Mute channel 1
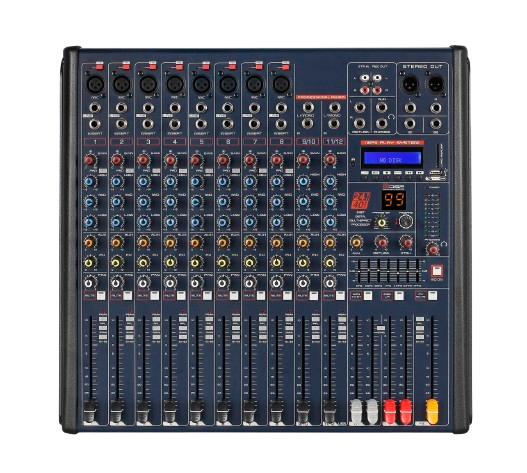This screenshot has height=473, width=527. (101, 296)
